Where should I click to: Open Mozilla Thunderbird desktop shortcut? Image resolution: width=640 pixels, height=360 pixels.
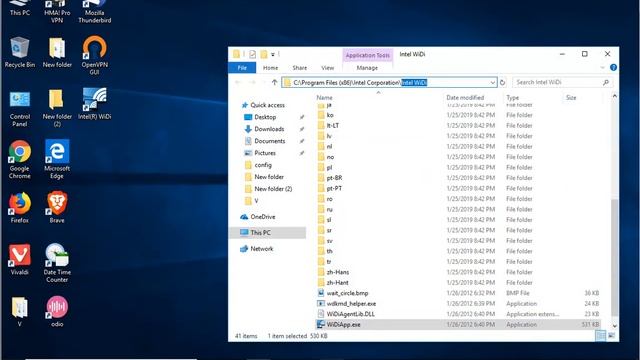coord(95,11)
